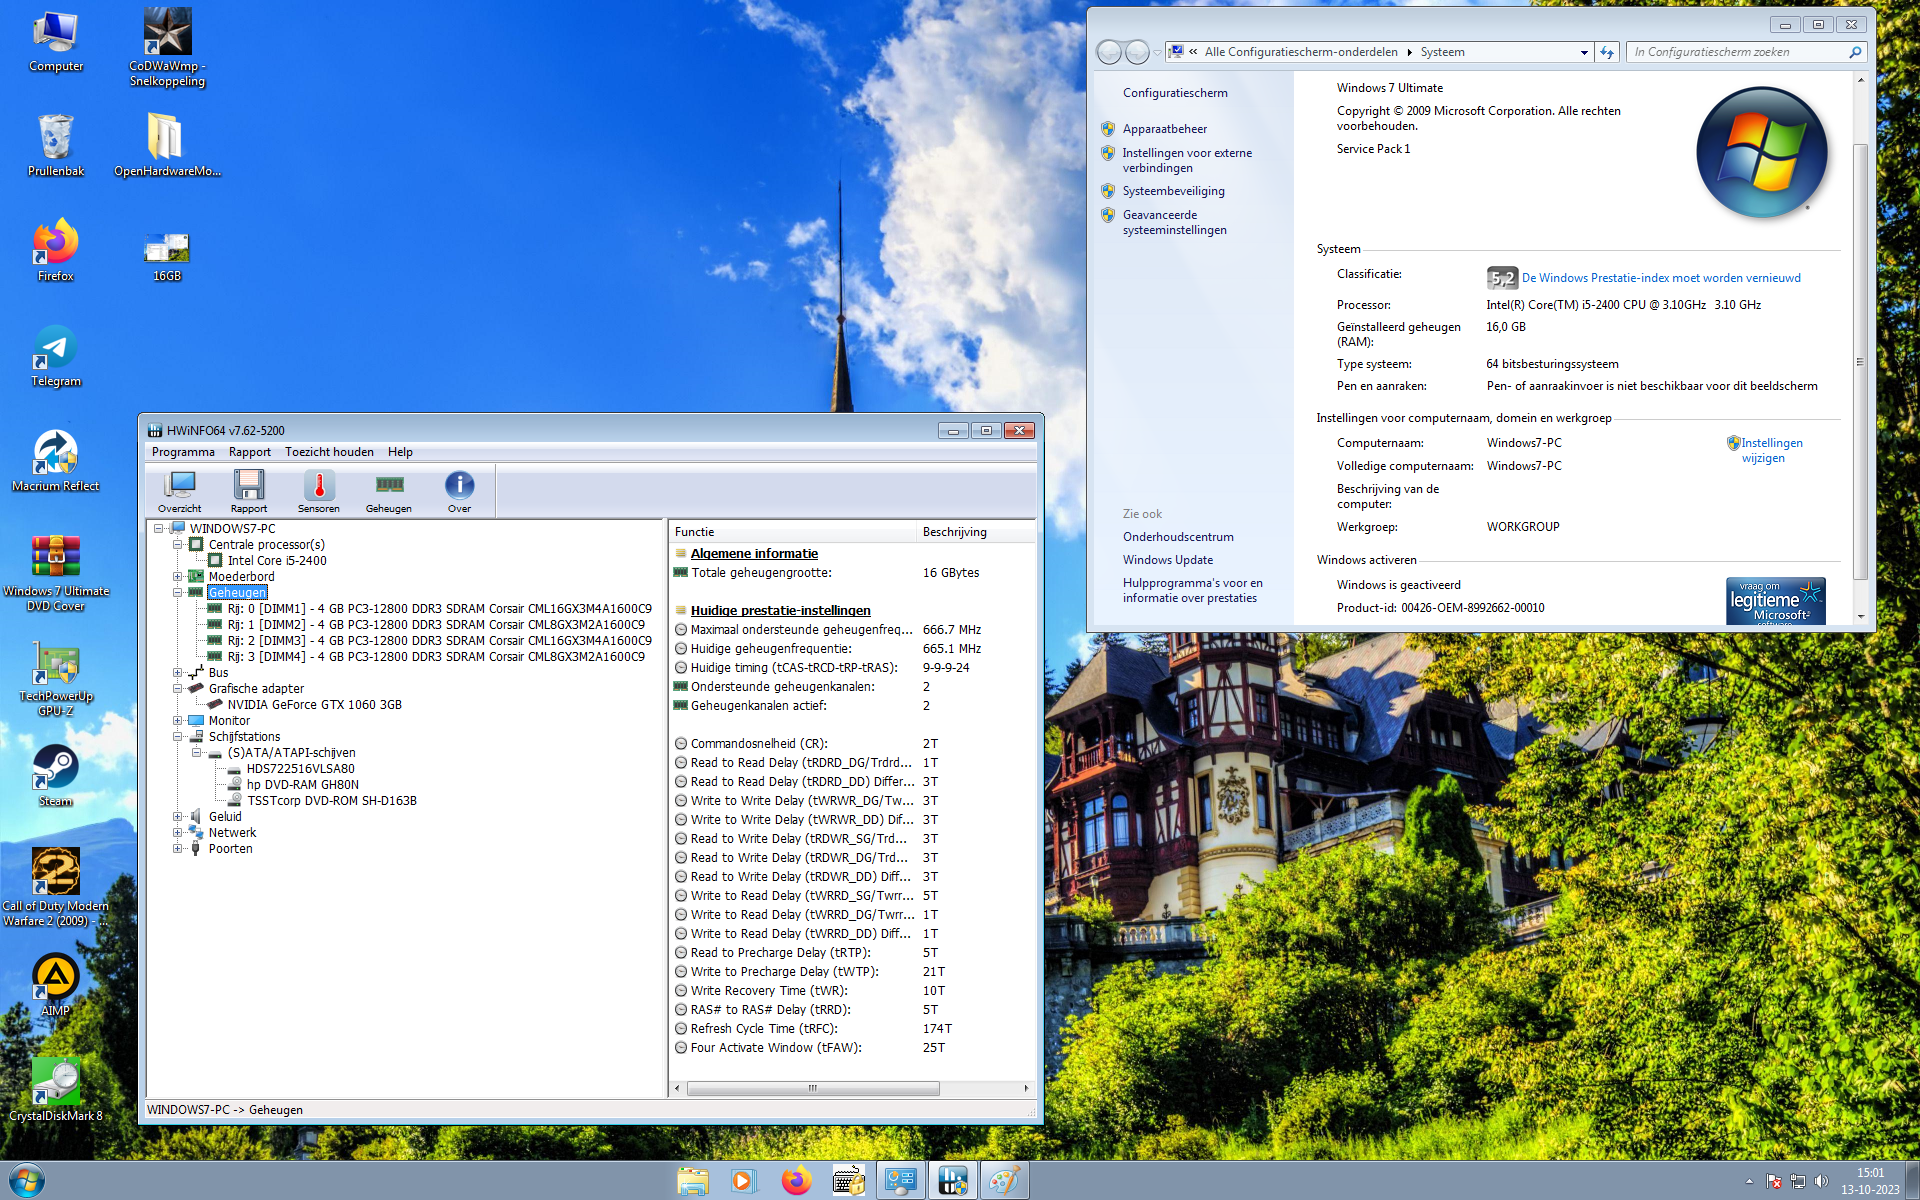Open Windows 7 Ultimate DVD Cover archive

point(56,572)
